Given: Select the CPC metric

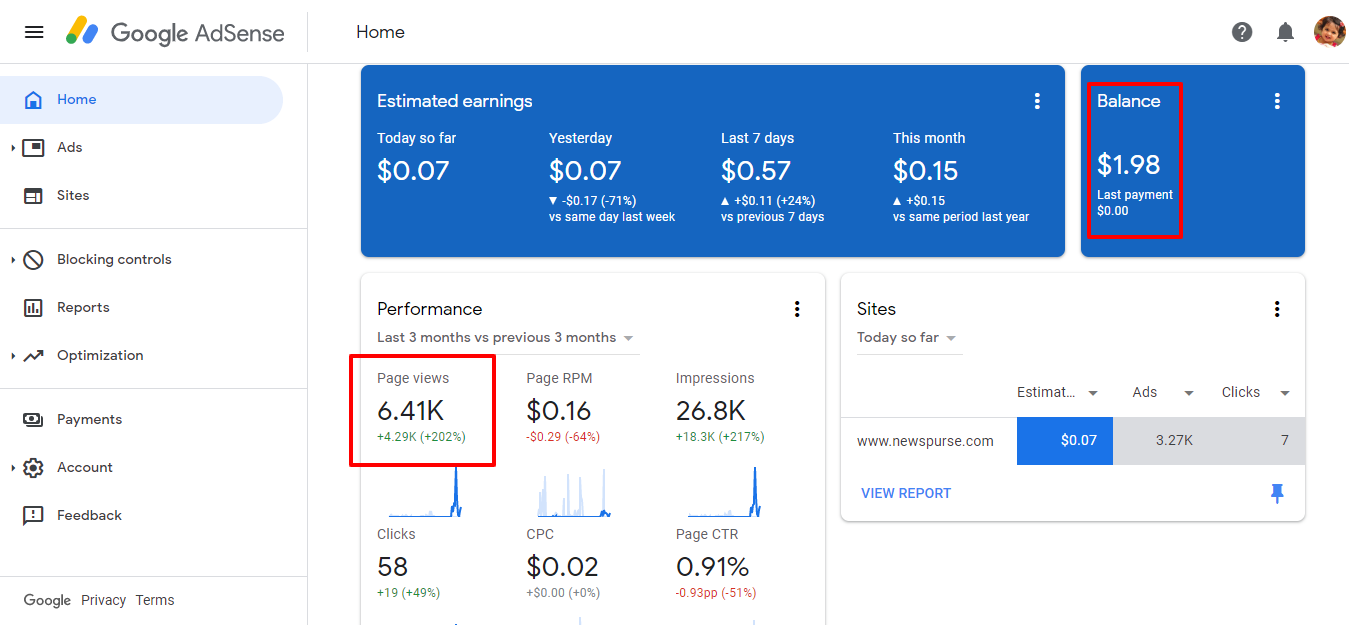Looking at the screenshot, I should 562,566.
